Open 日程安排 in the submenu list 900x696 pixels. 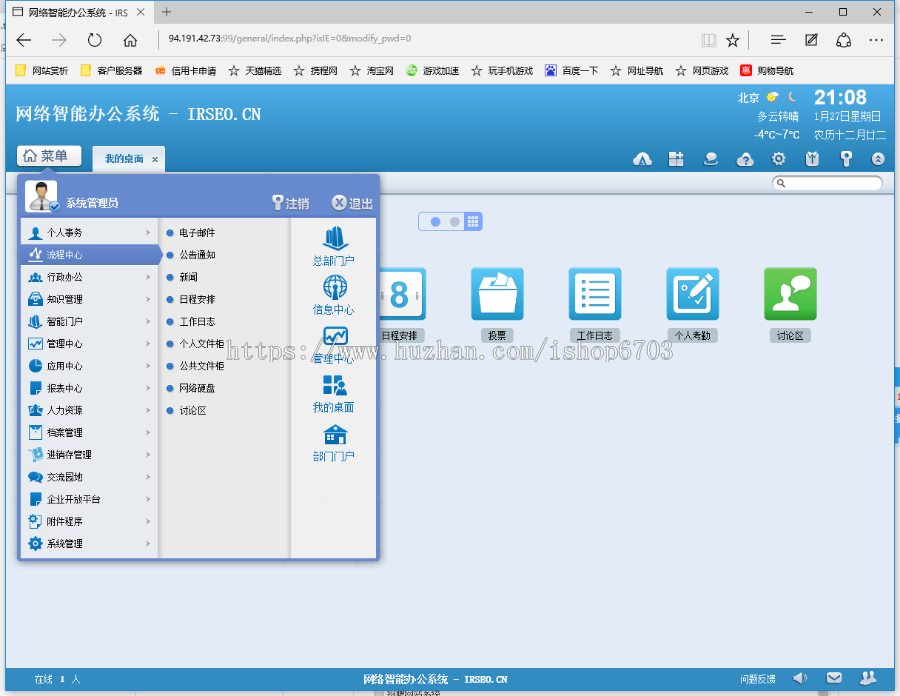(x=197, y=299)
